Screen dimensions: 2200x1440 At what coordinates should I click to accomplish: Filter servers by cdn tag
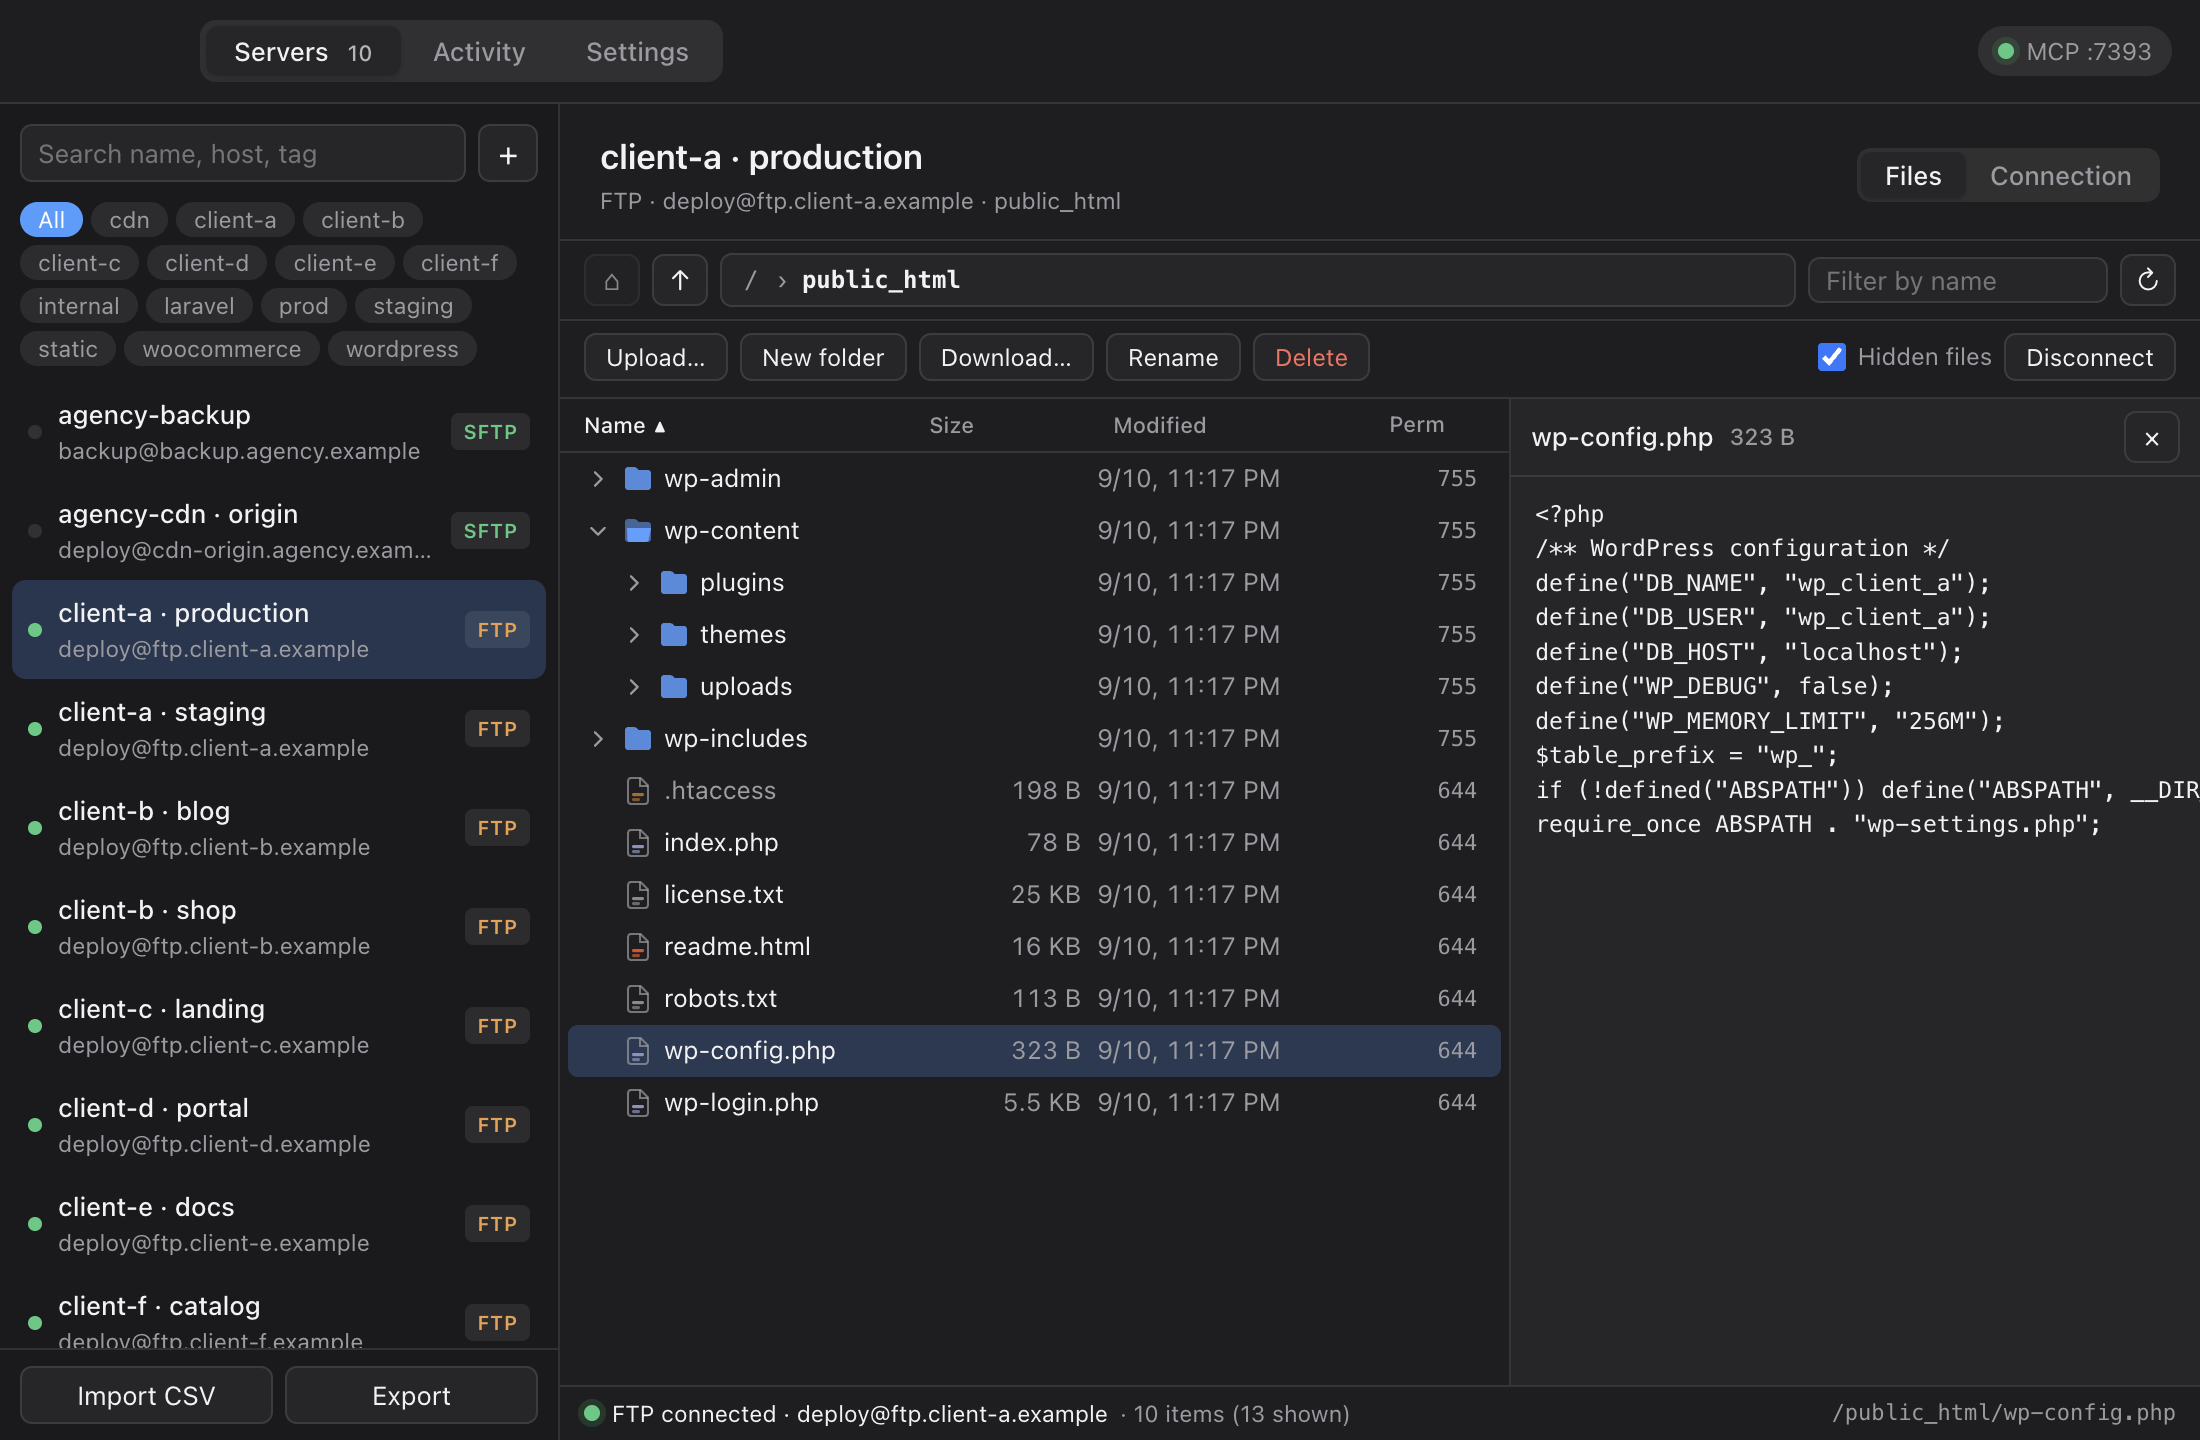129,220
